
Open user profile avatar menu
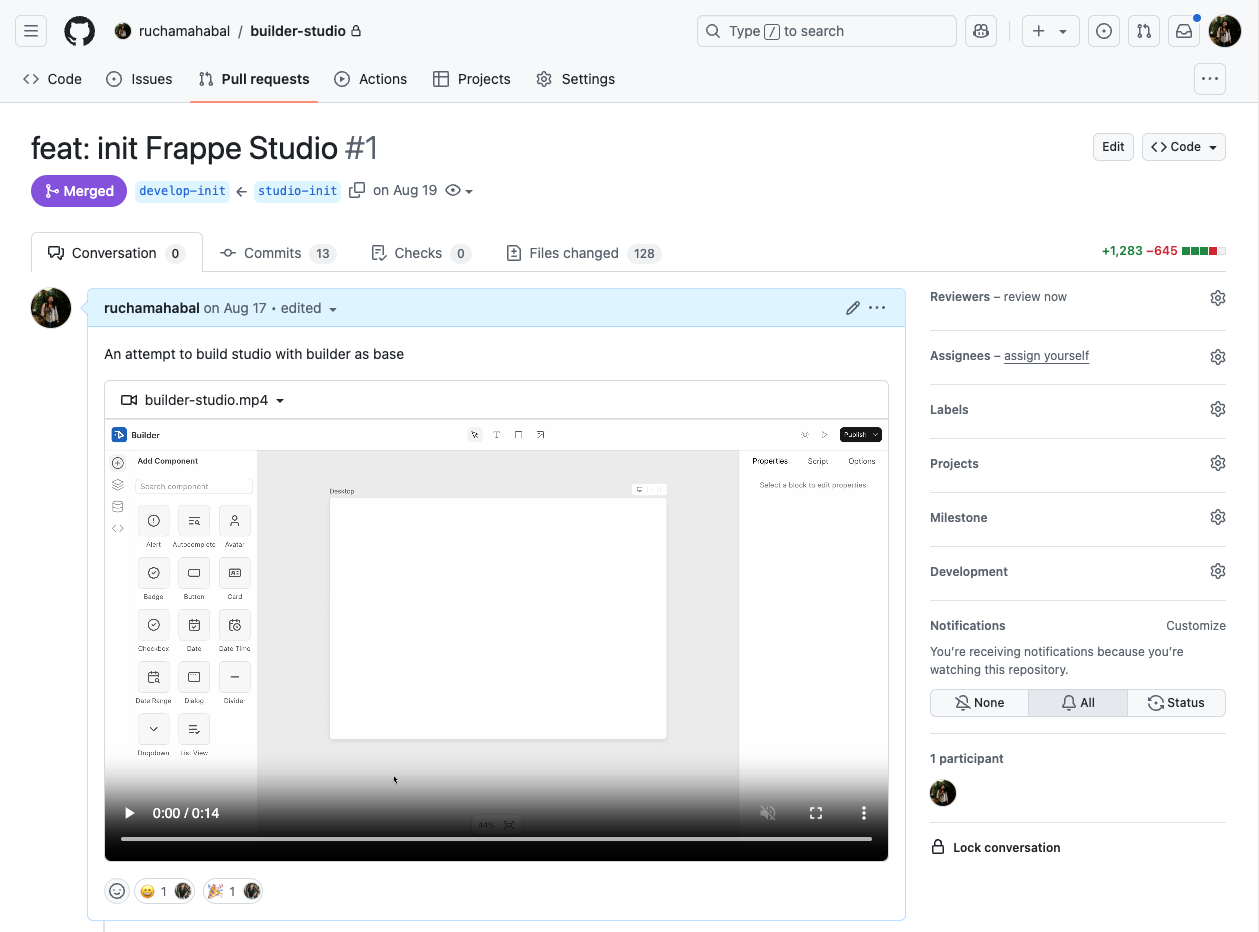tap(1225, 31)
